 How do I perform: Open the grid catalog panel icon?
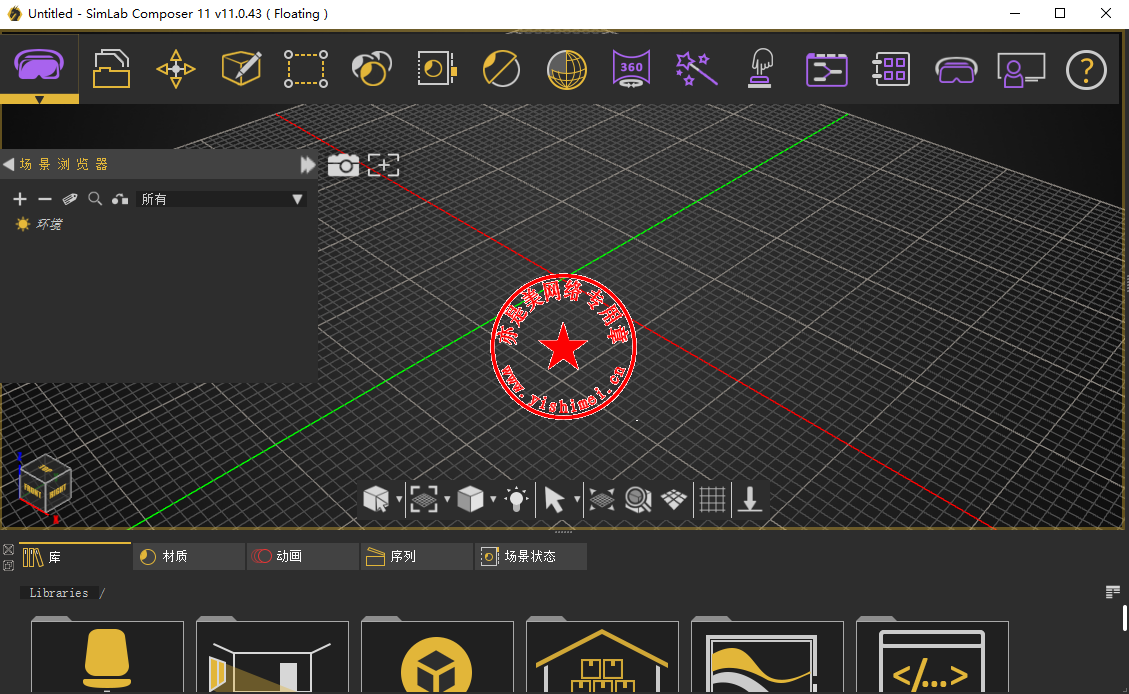coord(891,69)
